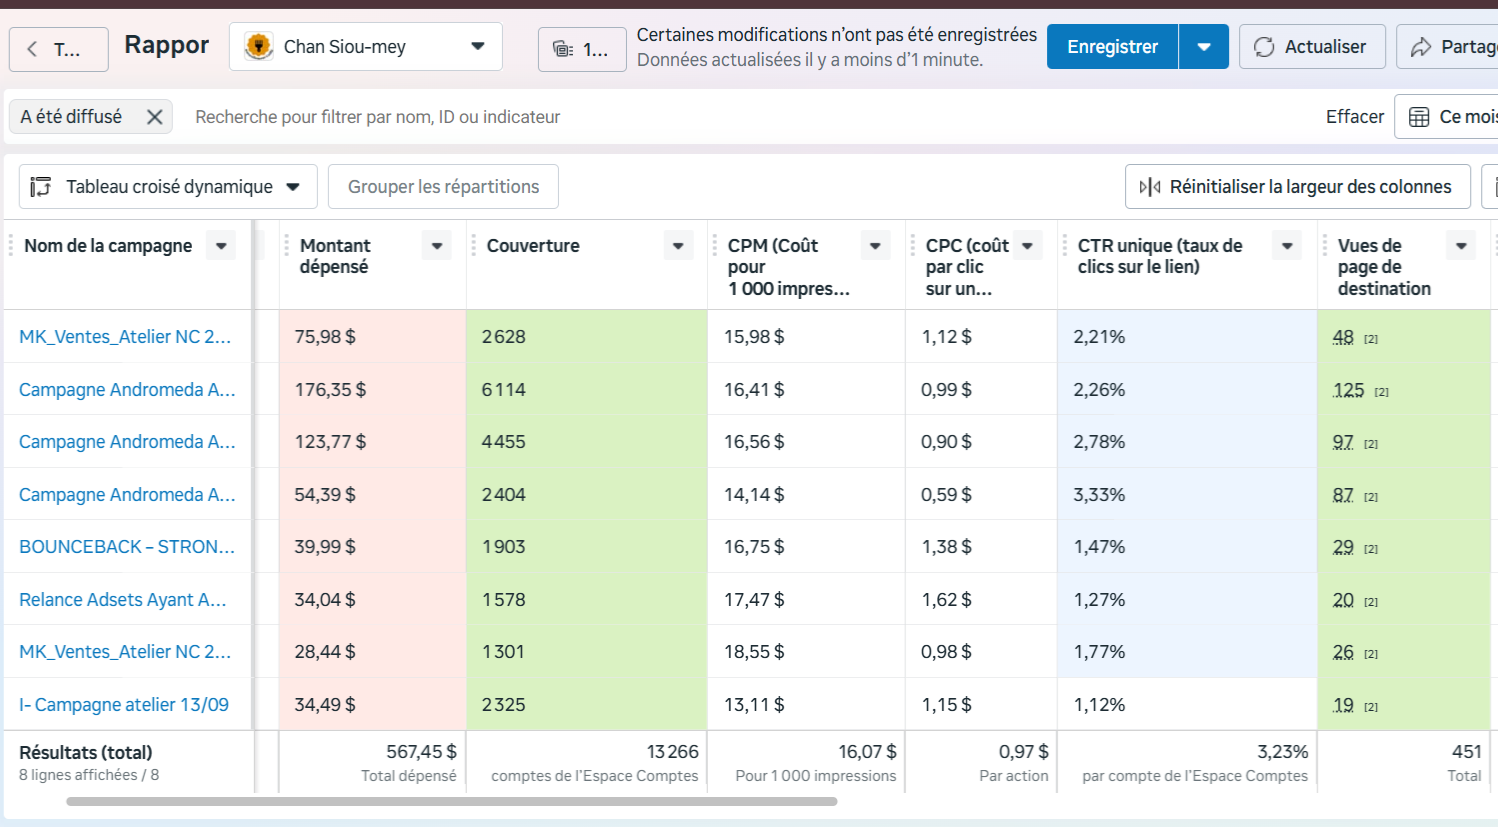
Task: Click the calendar icon beside Ce mois
Action: (1418, 117)
